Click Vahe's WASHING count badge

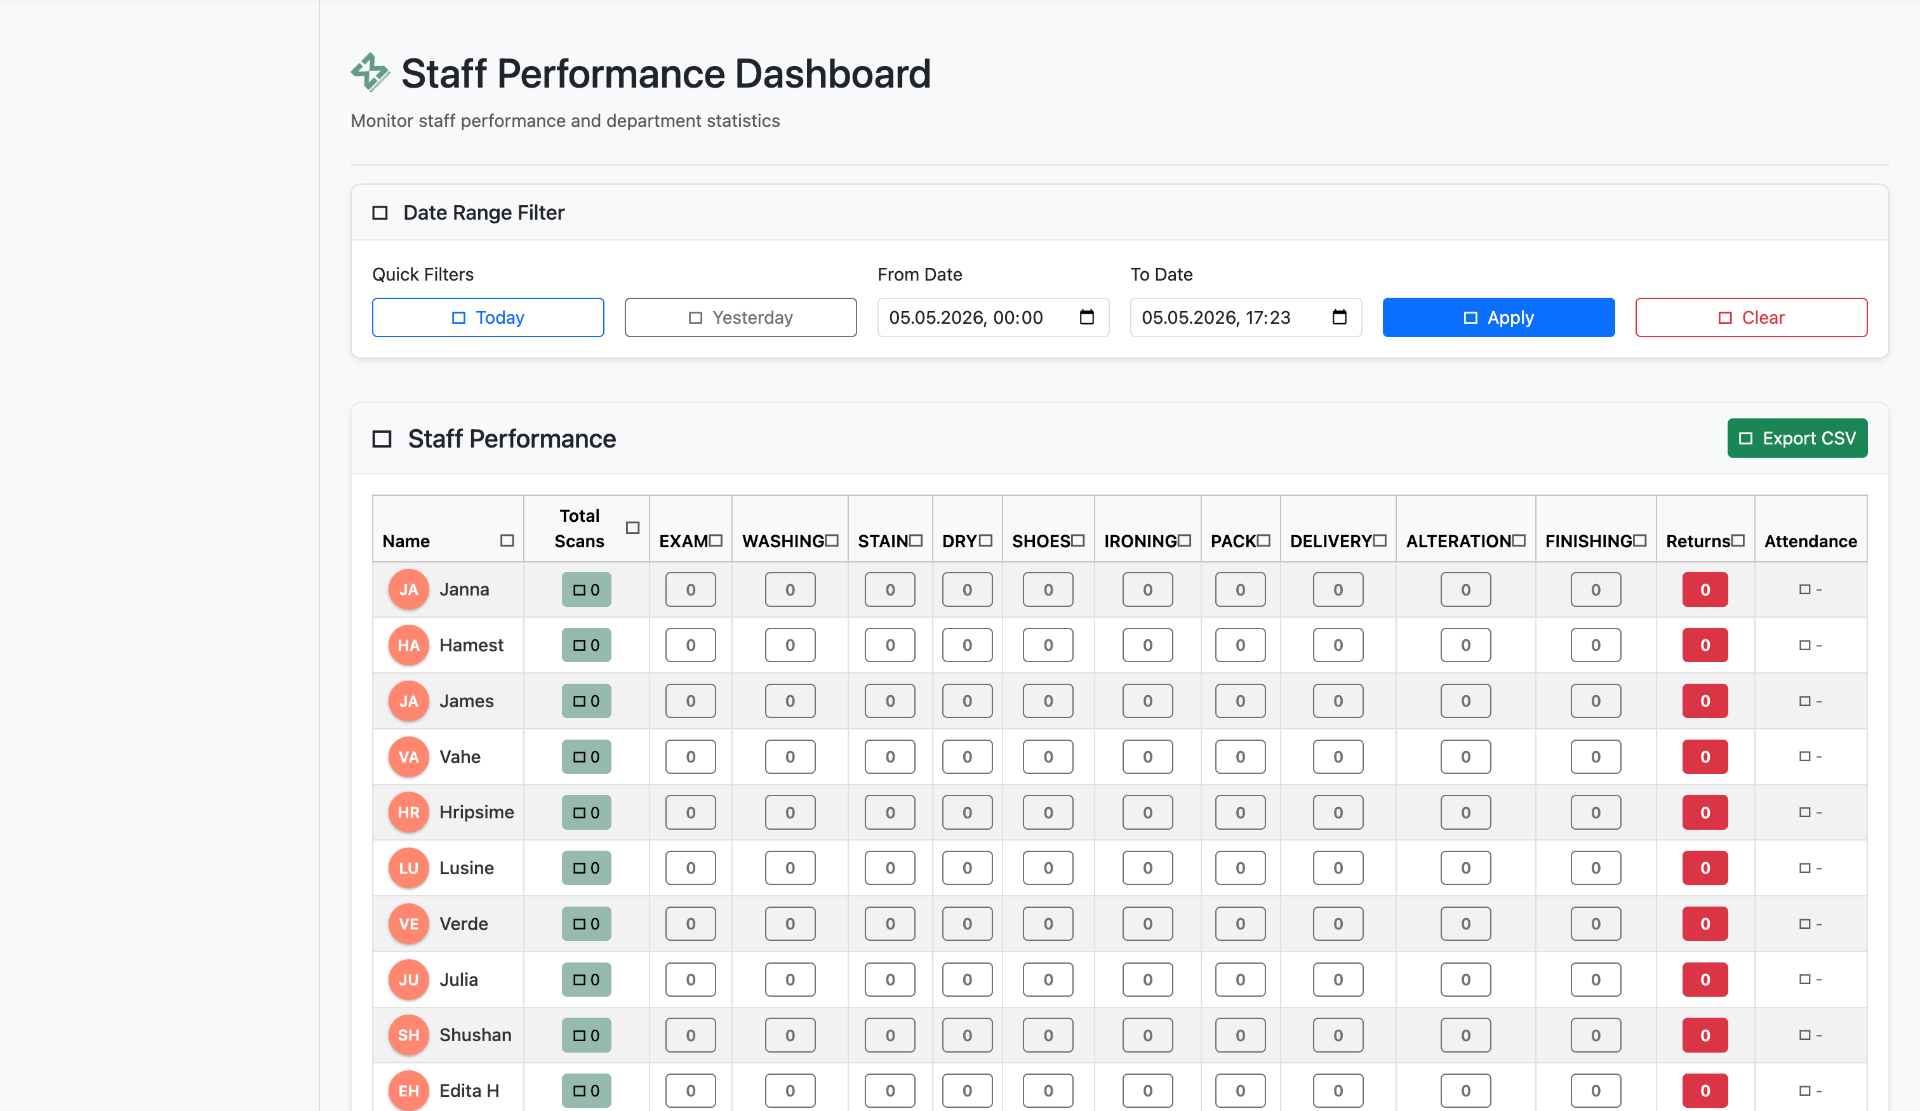[x=790, y=757]
